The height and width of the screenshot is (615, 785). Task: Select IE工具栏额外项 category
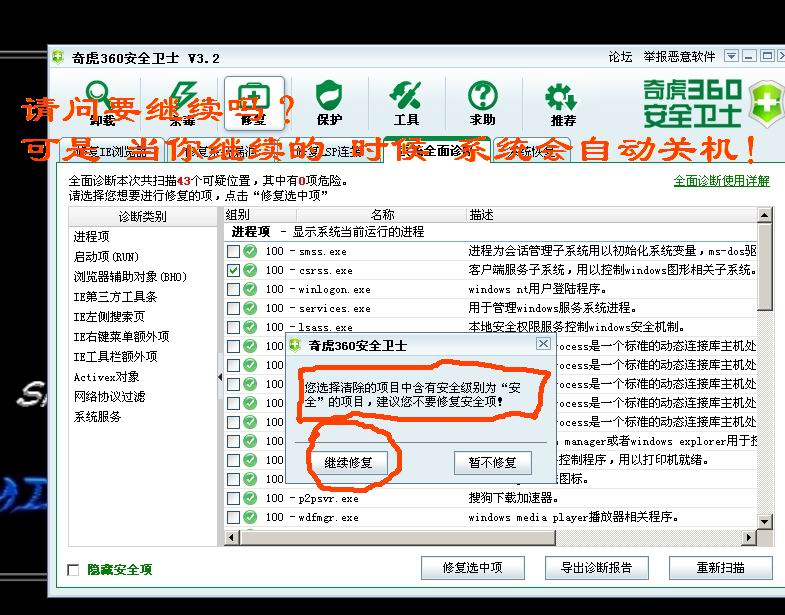tap(115, 357)
